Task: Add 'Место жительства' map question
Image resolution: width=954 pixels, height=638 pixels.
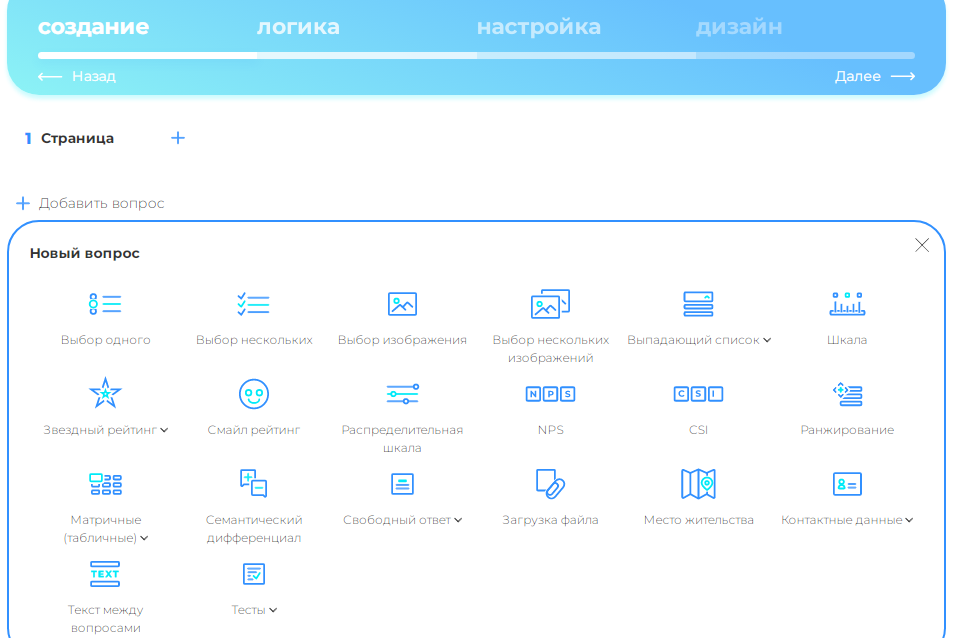Action: [698, 484]
